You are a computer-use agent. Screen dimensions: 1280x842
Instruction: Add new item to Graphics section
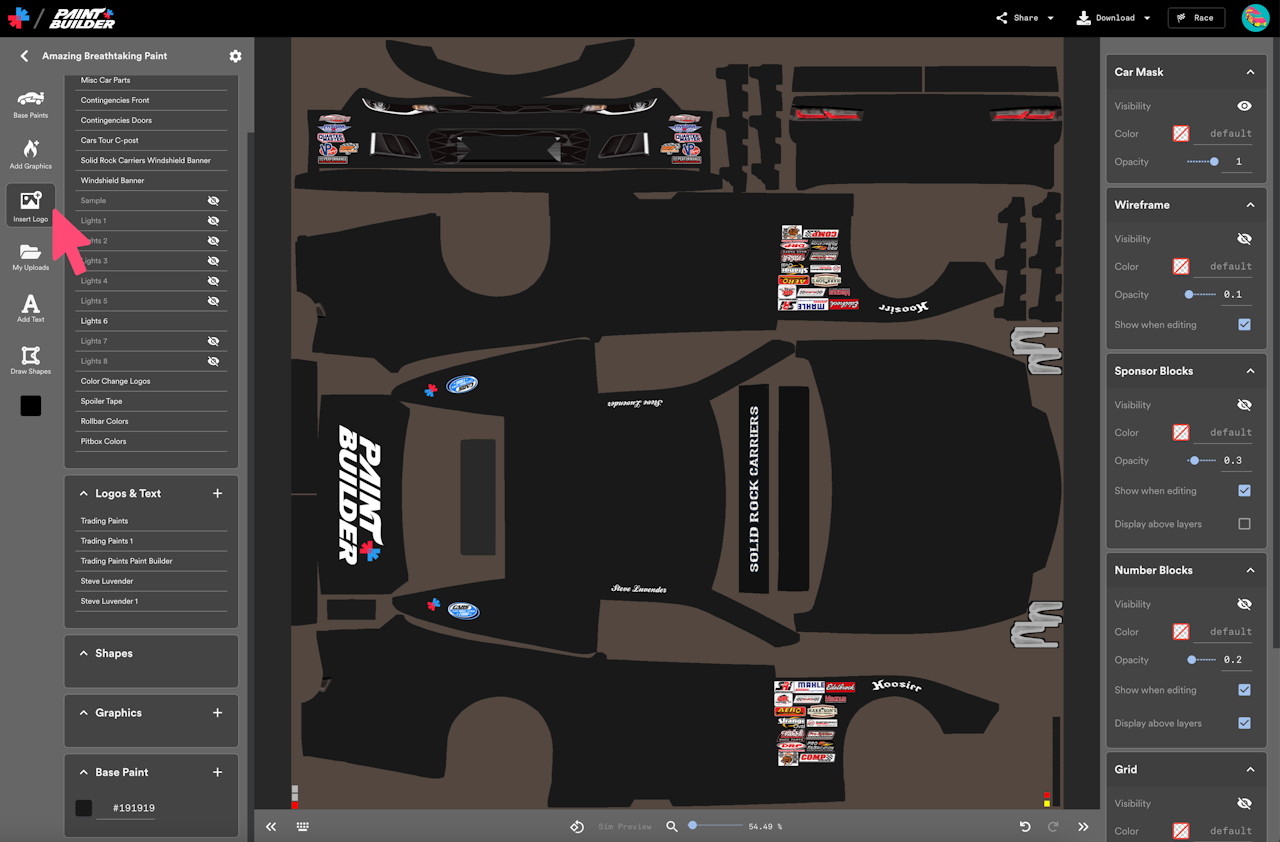(x=218, y=713)
